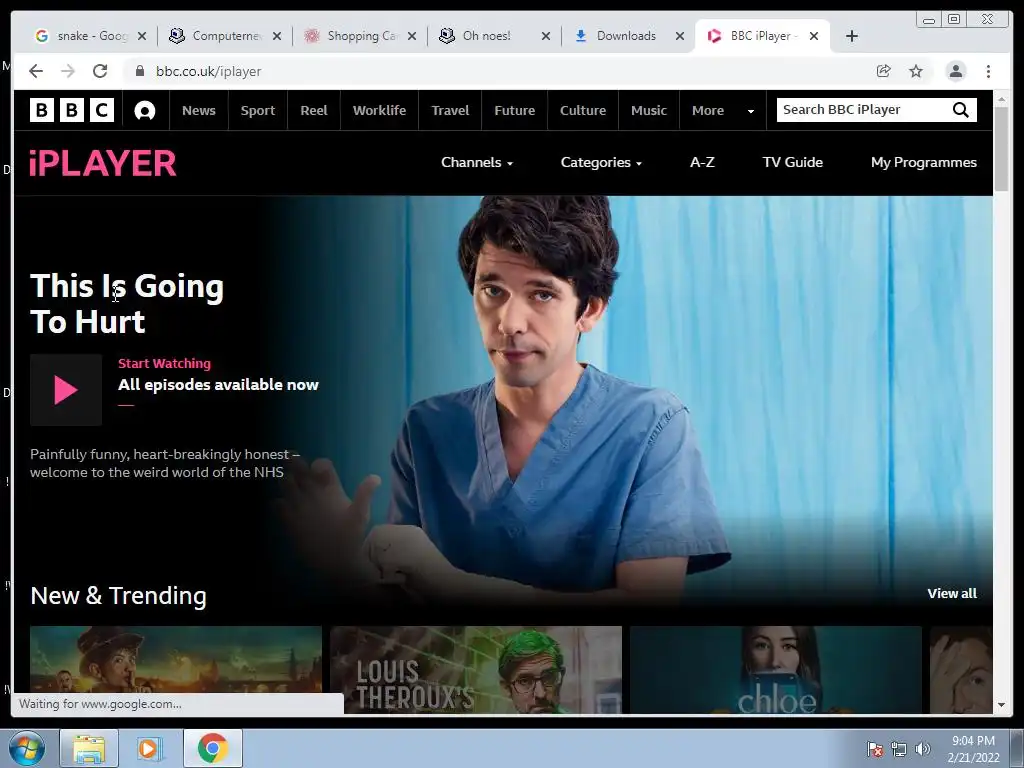Open Reel in BBC navigation
Image resolution: width=1024 pixels, height=768 pixels.
click(313, 110)
